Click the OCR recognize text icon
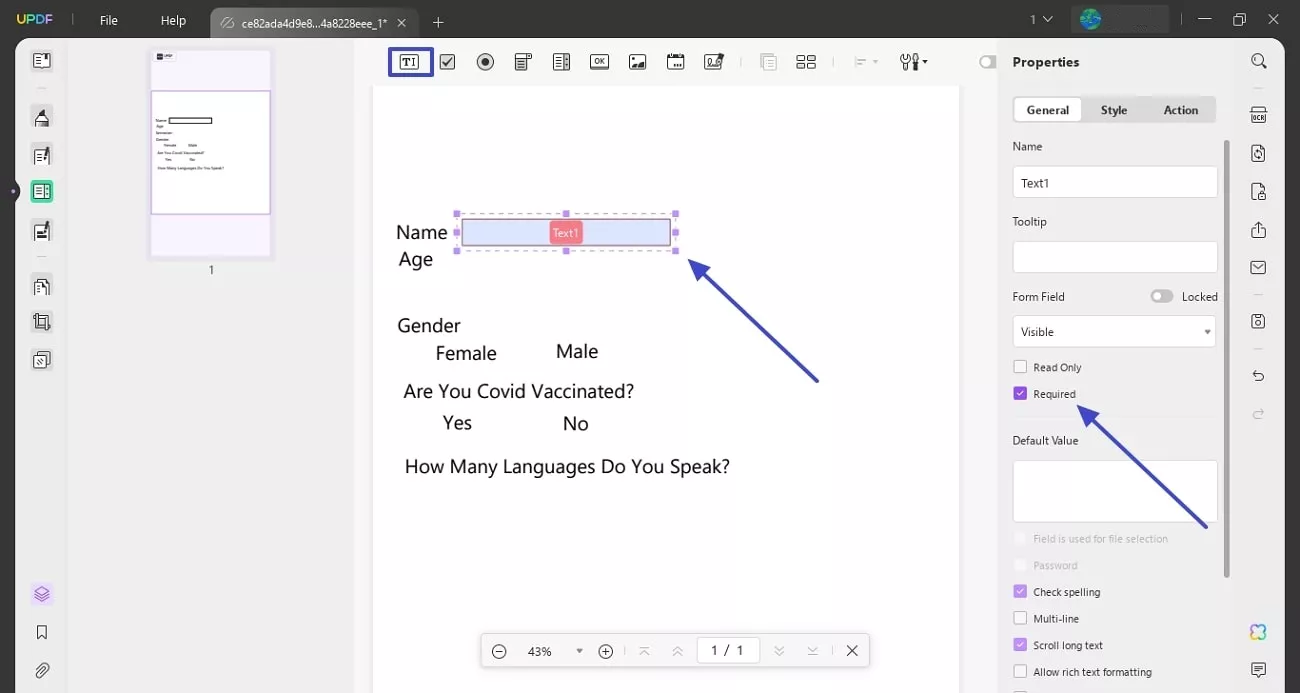The height and width of the screenshot is (693, 1300). point(1258,115)
